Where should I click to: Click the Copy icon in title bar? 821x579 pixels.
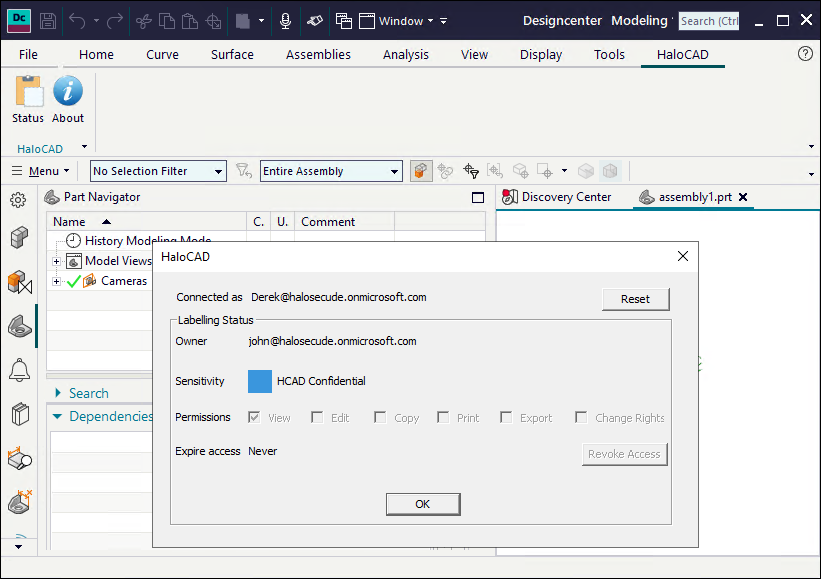(x=167, y=21)
